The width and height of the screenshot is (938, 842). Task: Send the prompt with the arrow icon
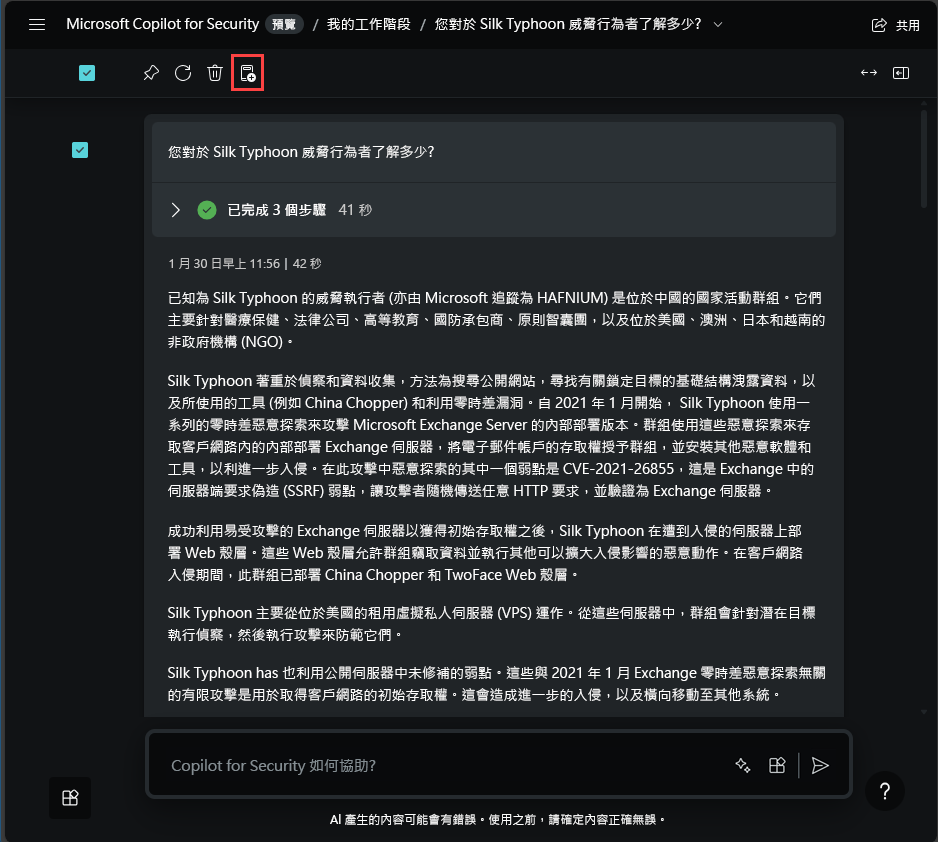click(x=820, y=765)
